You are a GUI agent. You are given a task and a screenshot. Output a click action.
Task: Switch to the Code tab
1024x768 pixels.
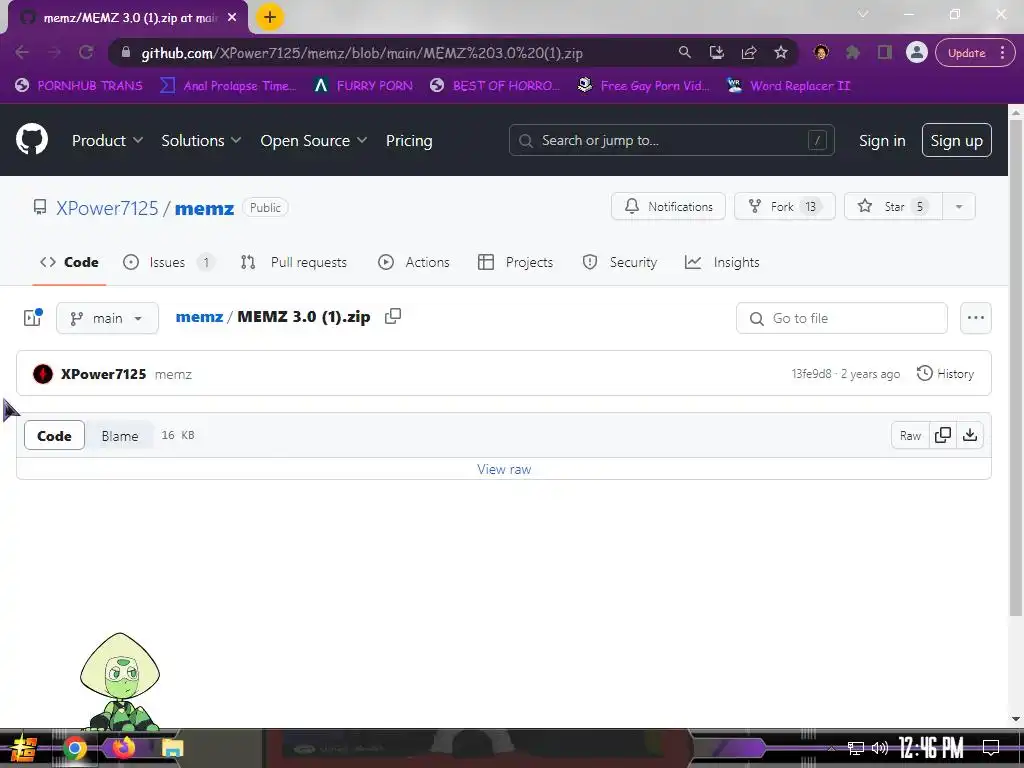(x=69, y=262)
